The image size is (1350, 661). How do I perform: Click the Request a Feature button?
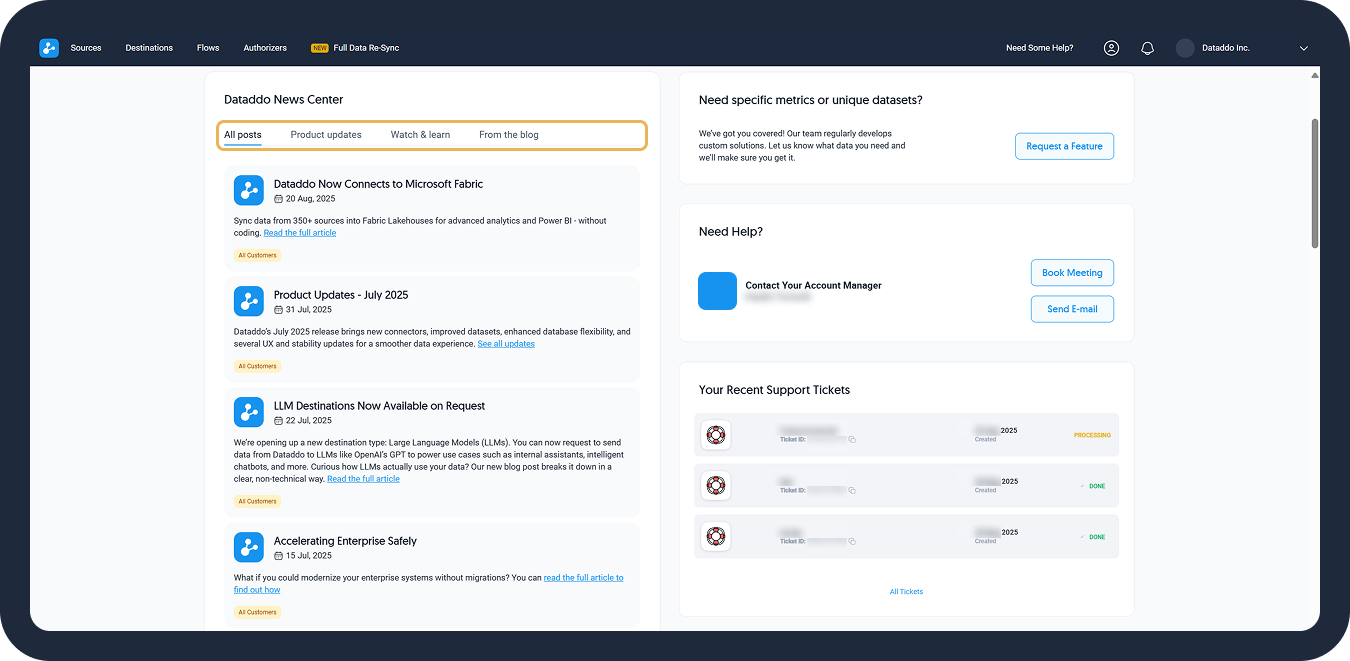[1064, 146]
